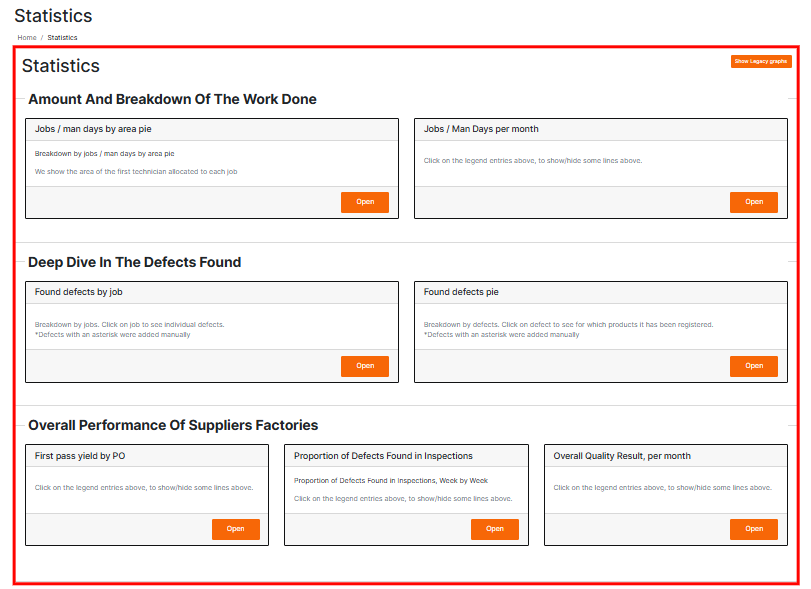Click 'Amount And Breakdown Of The Work Done' heading
Image resolution: width=811 pixels, height=589 pixels.
coord(172,99)
